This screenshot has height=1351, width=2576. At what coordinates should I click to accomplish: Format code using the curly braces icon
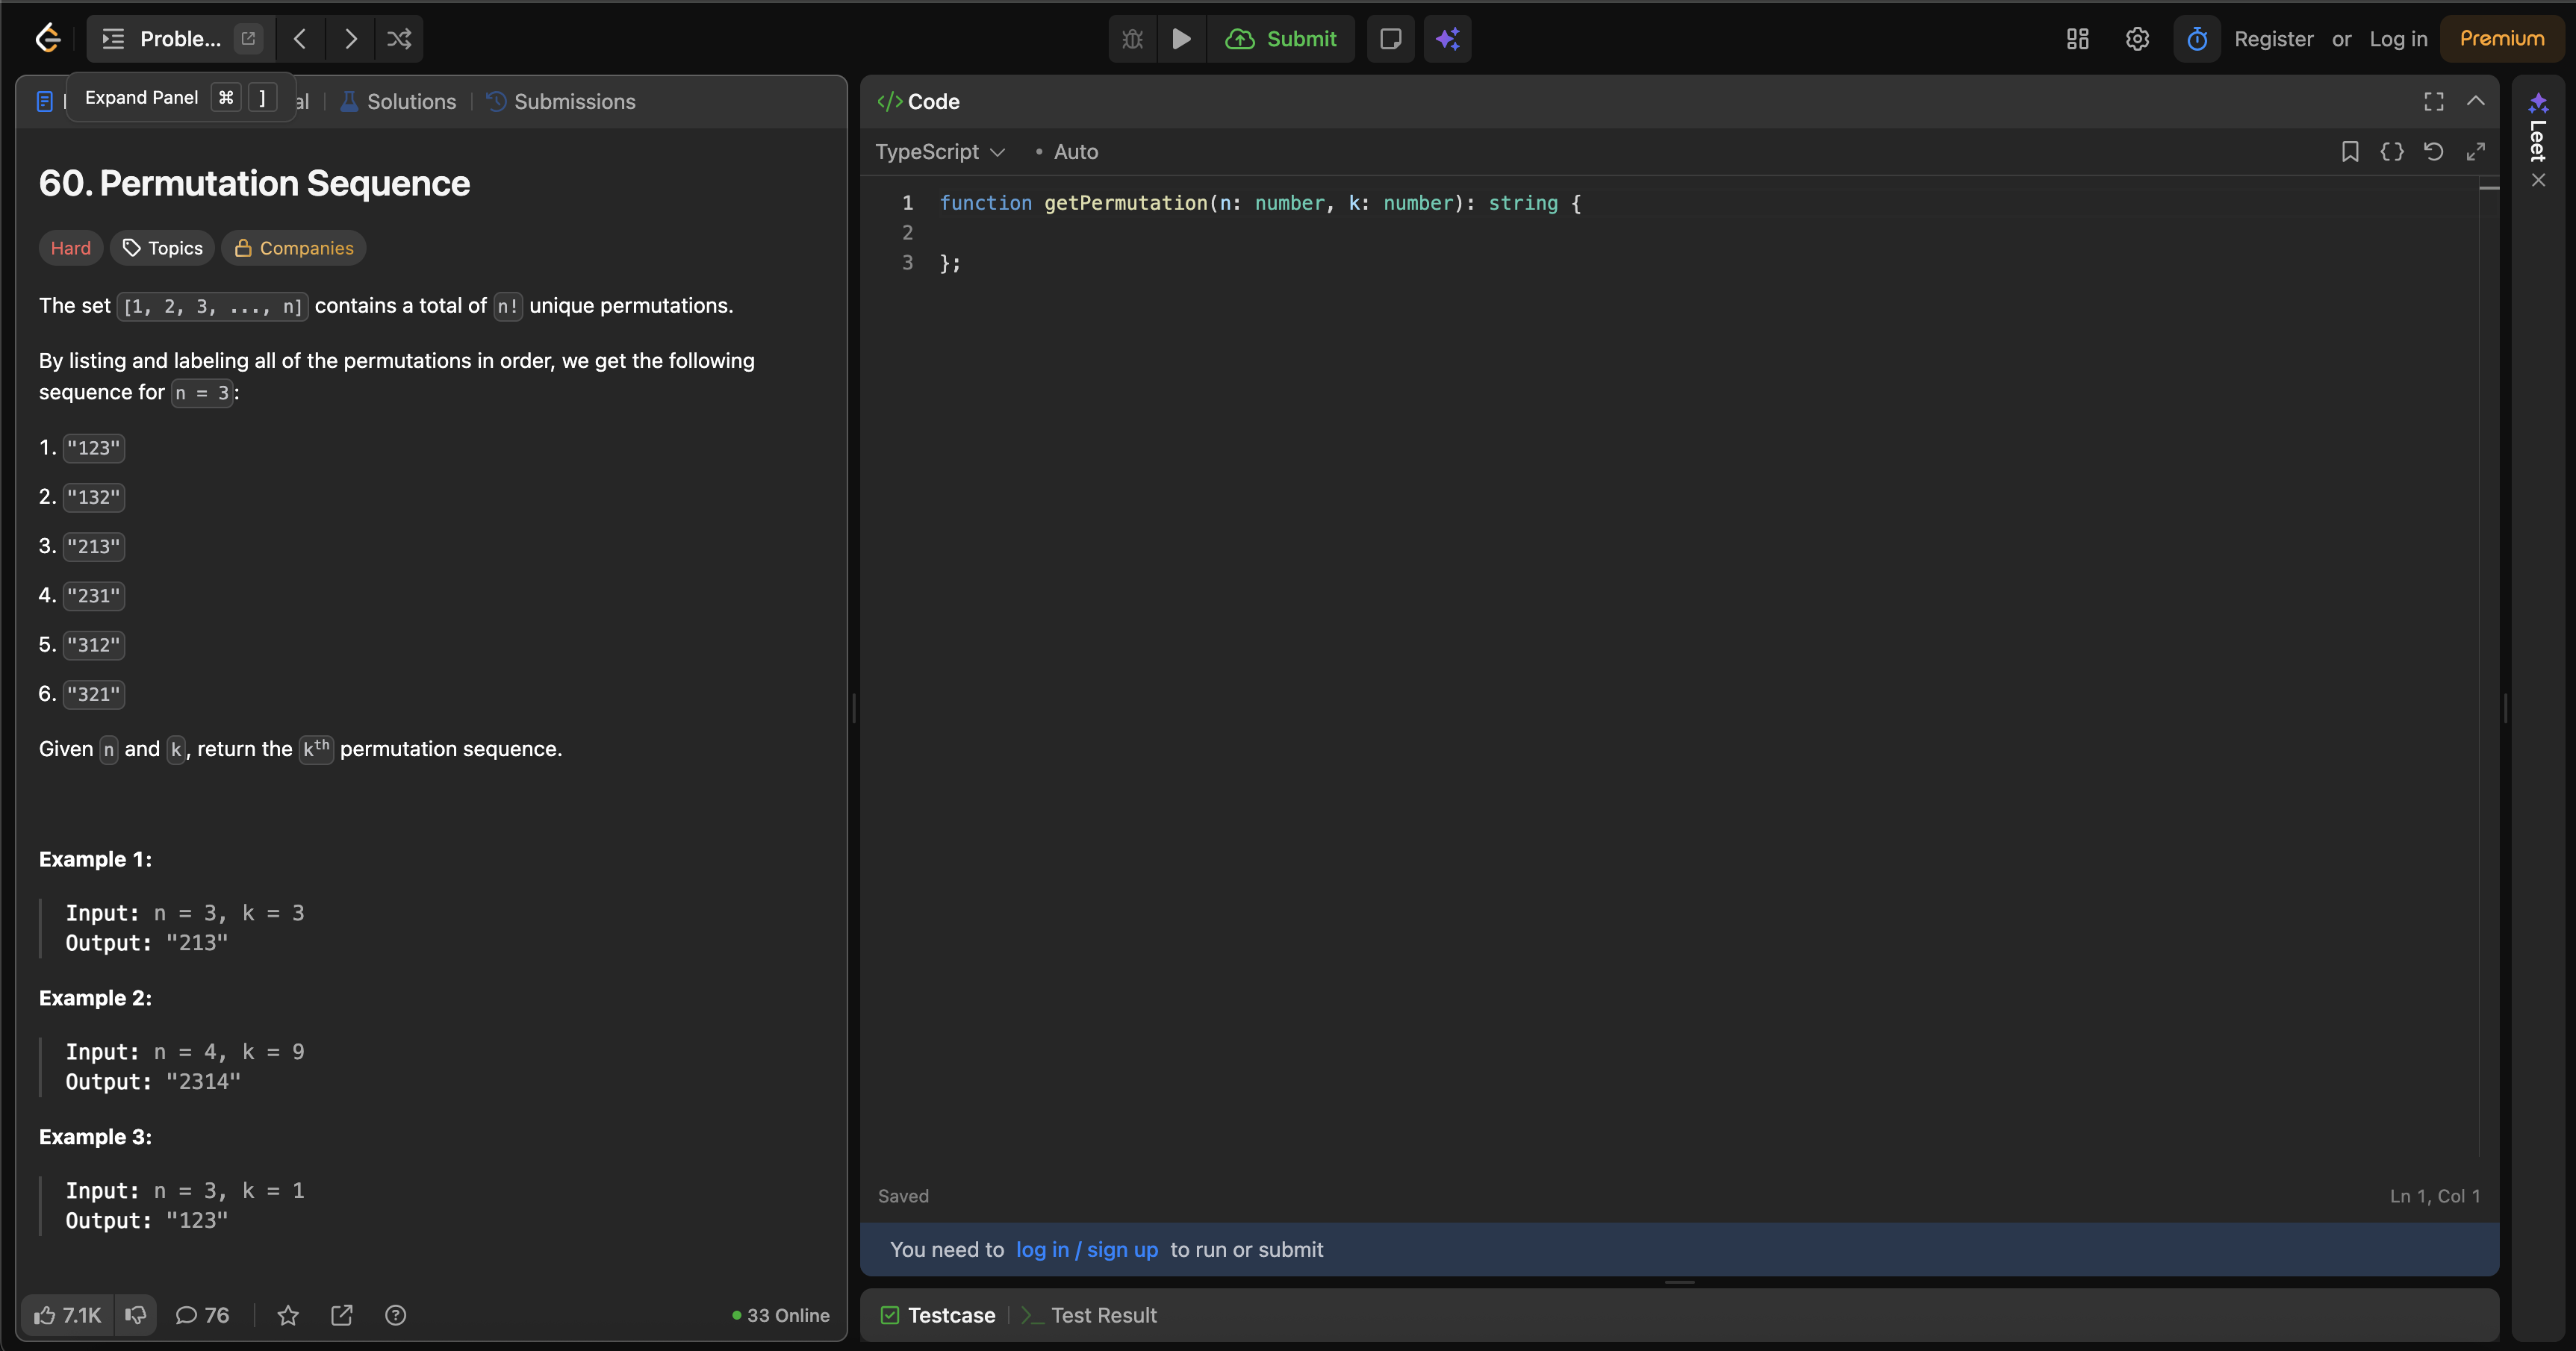point(2392,152)
